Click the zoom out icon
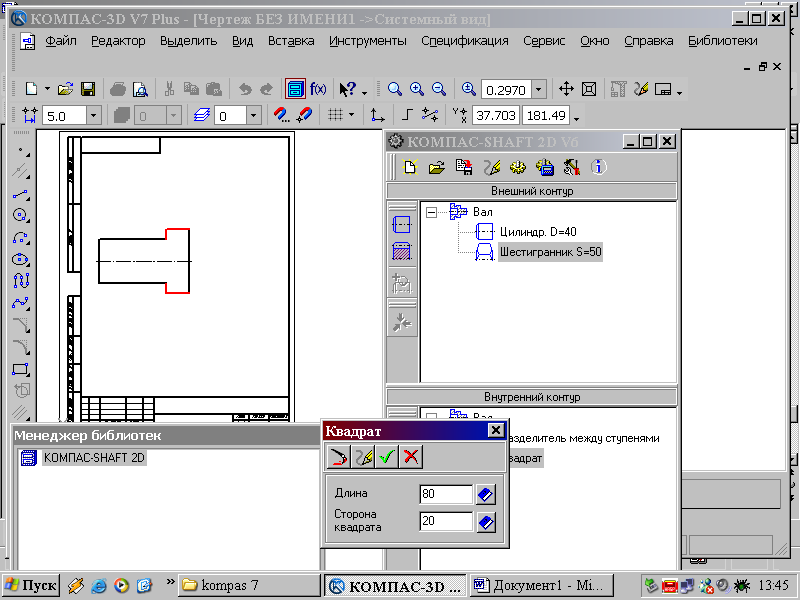The width and height of the screenshot is (800, 600). pyautogui.click(x=439, y=89)
